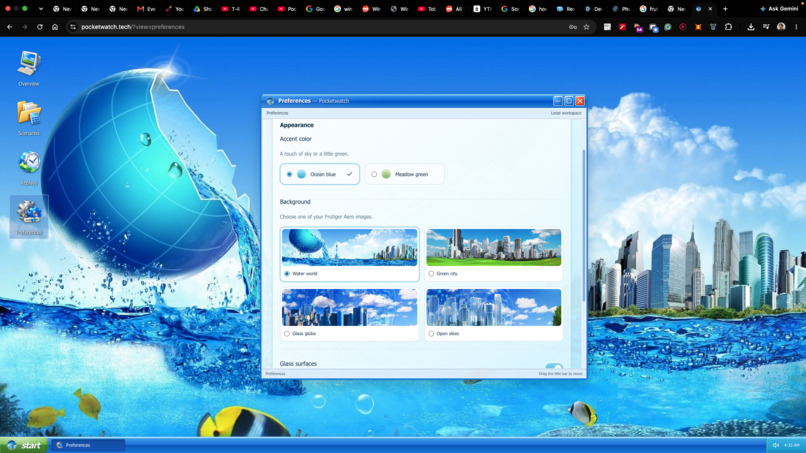Switch to the Gmail browser tab

pyautogui.click(x=146, y=9)
